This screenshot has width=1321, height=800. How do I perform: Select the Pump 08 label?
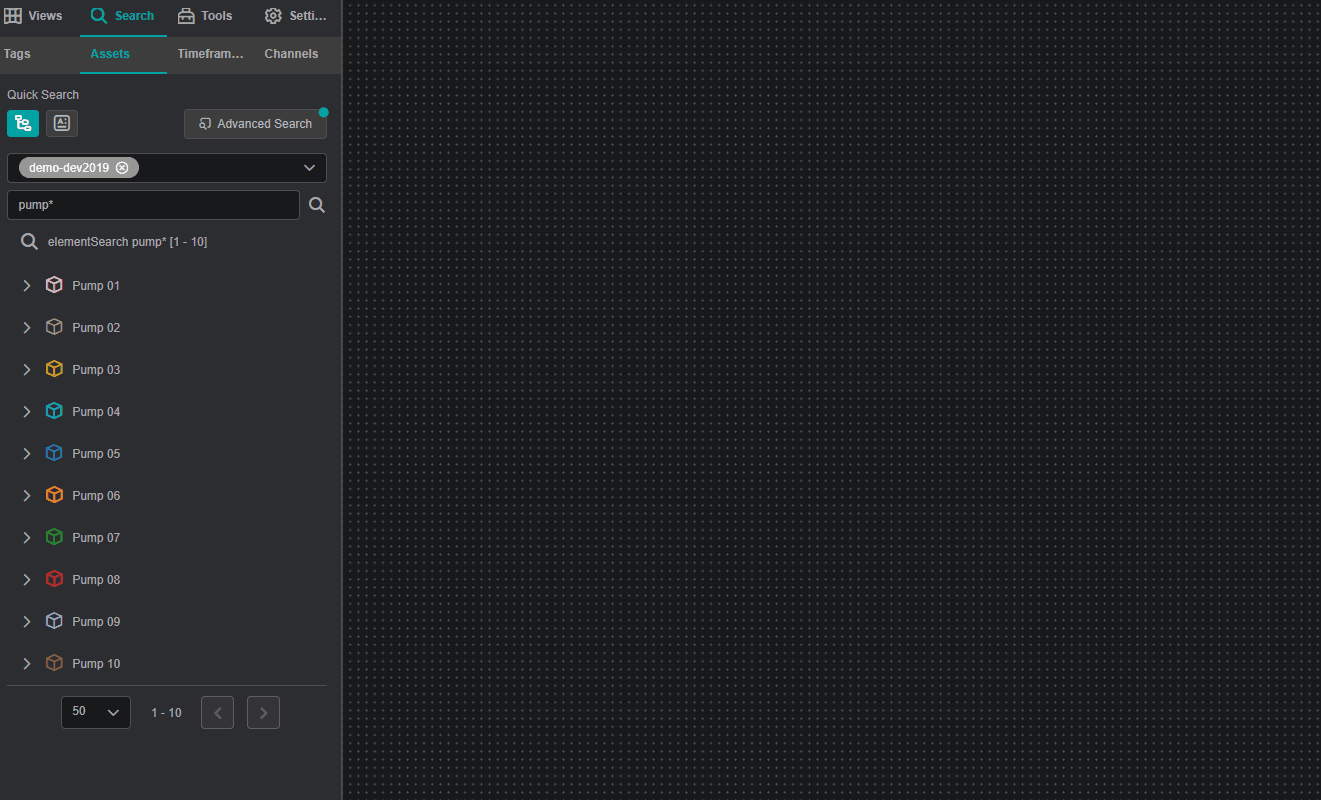(x=96, y=580)
